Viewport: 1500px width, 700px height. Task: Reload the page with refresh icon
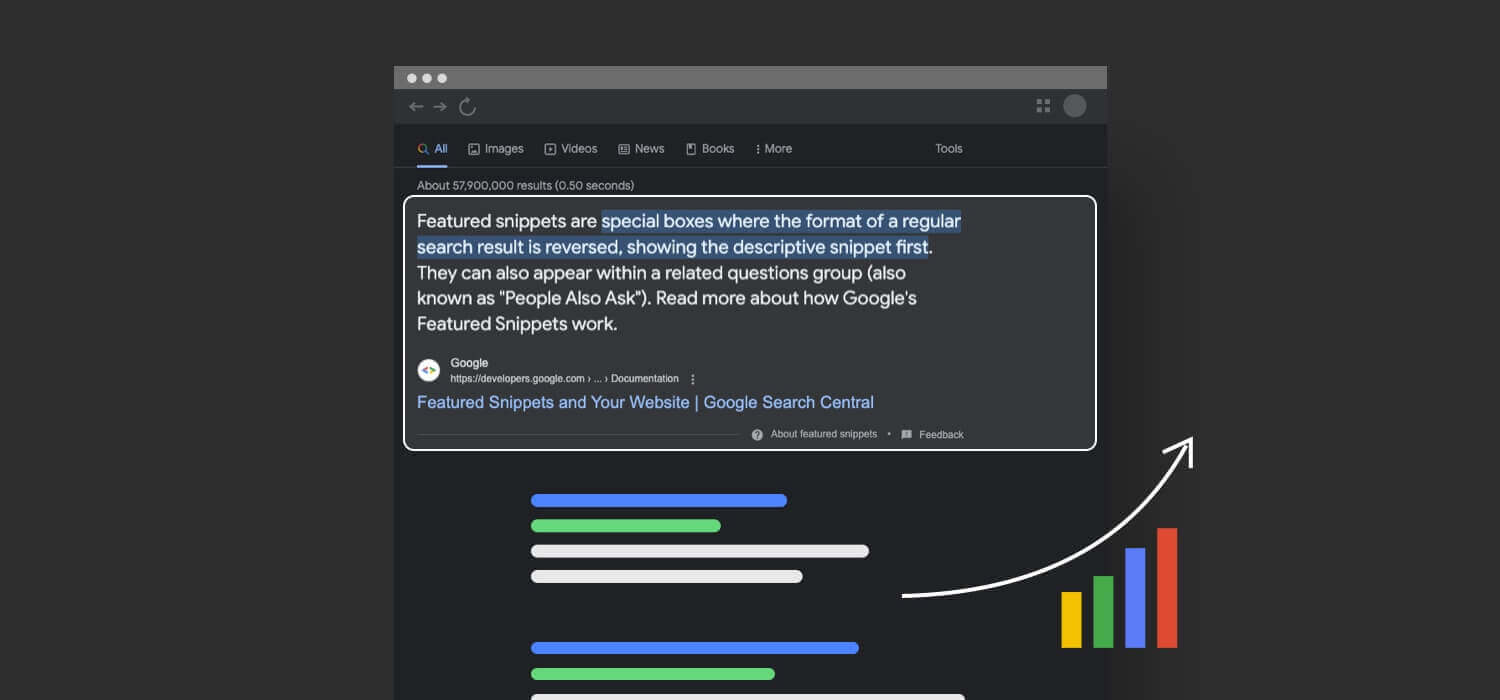(467, 107)
